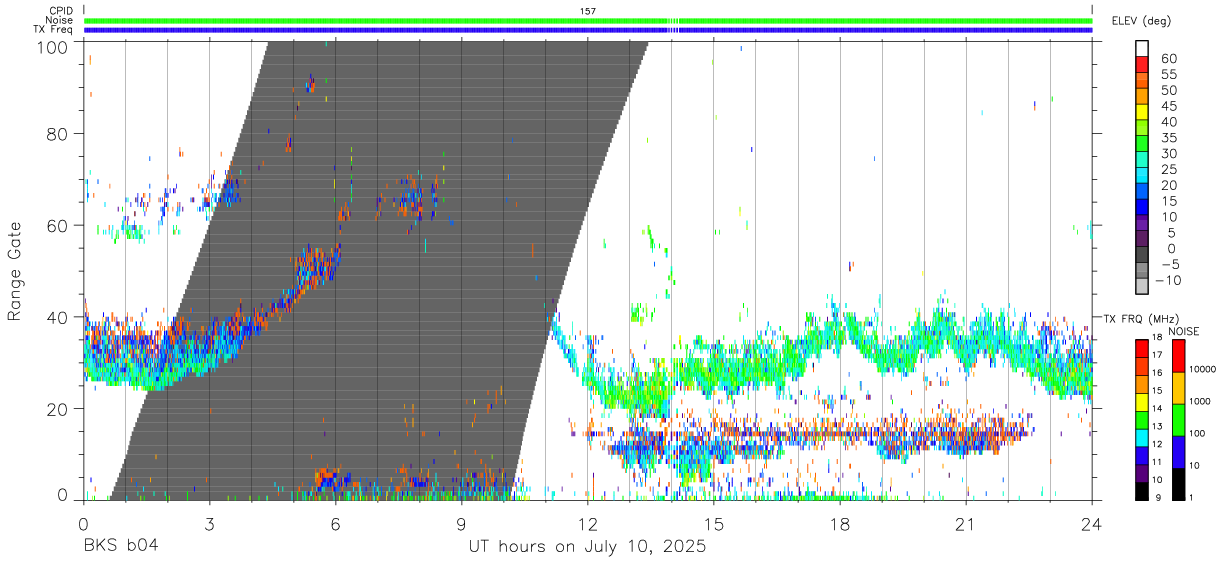Click the green Noise strip above the plot
This screenshot has height=567, width=1228.
(x=588, y=20)
